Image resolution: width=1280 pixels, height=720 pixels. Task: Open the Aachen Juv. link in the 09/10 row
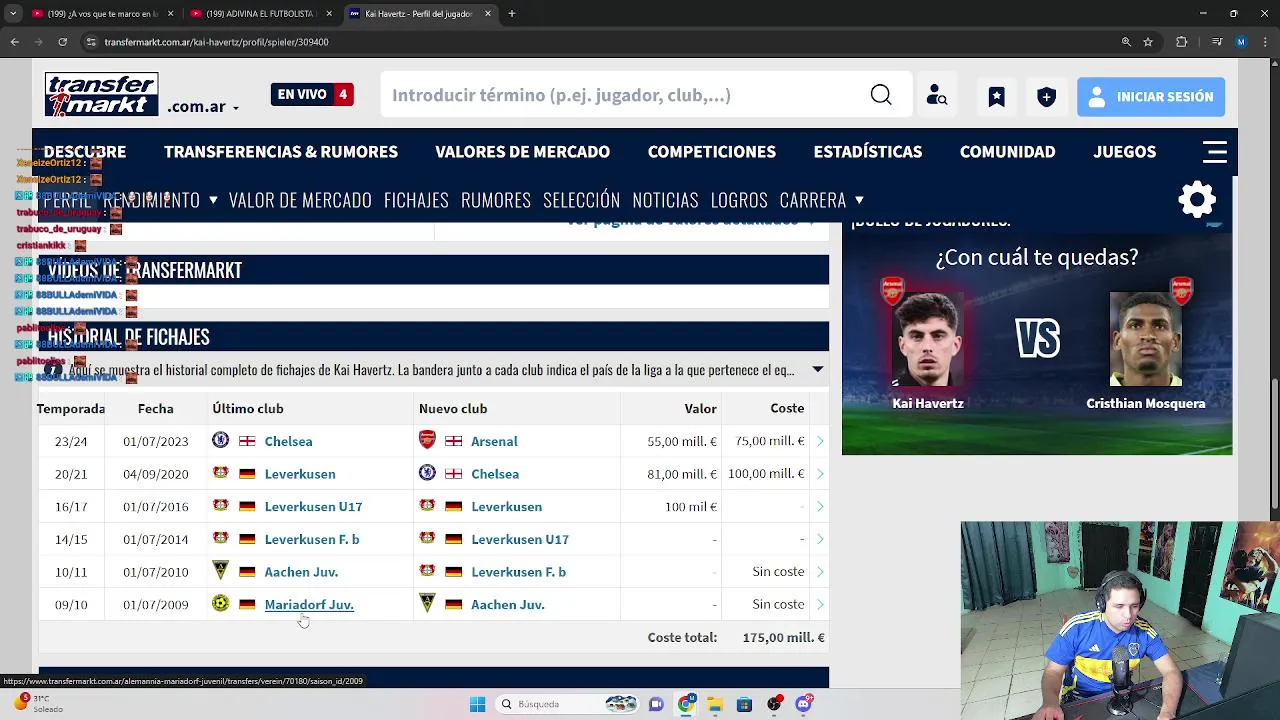(507, 604)
